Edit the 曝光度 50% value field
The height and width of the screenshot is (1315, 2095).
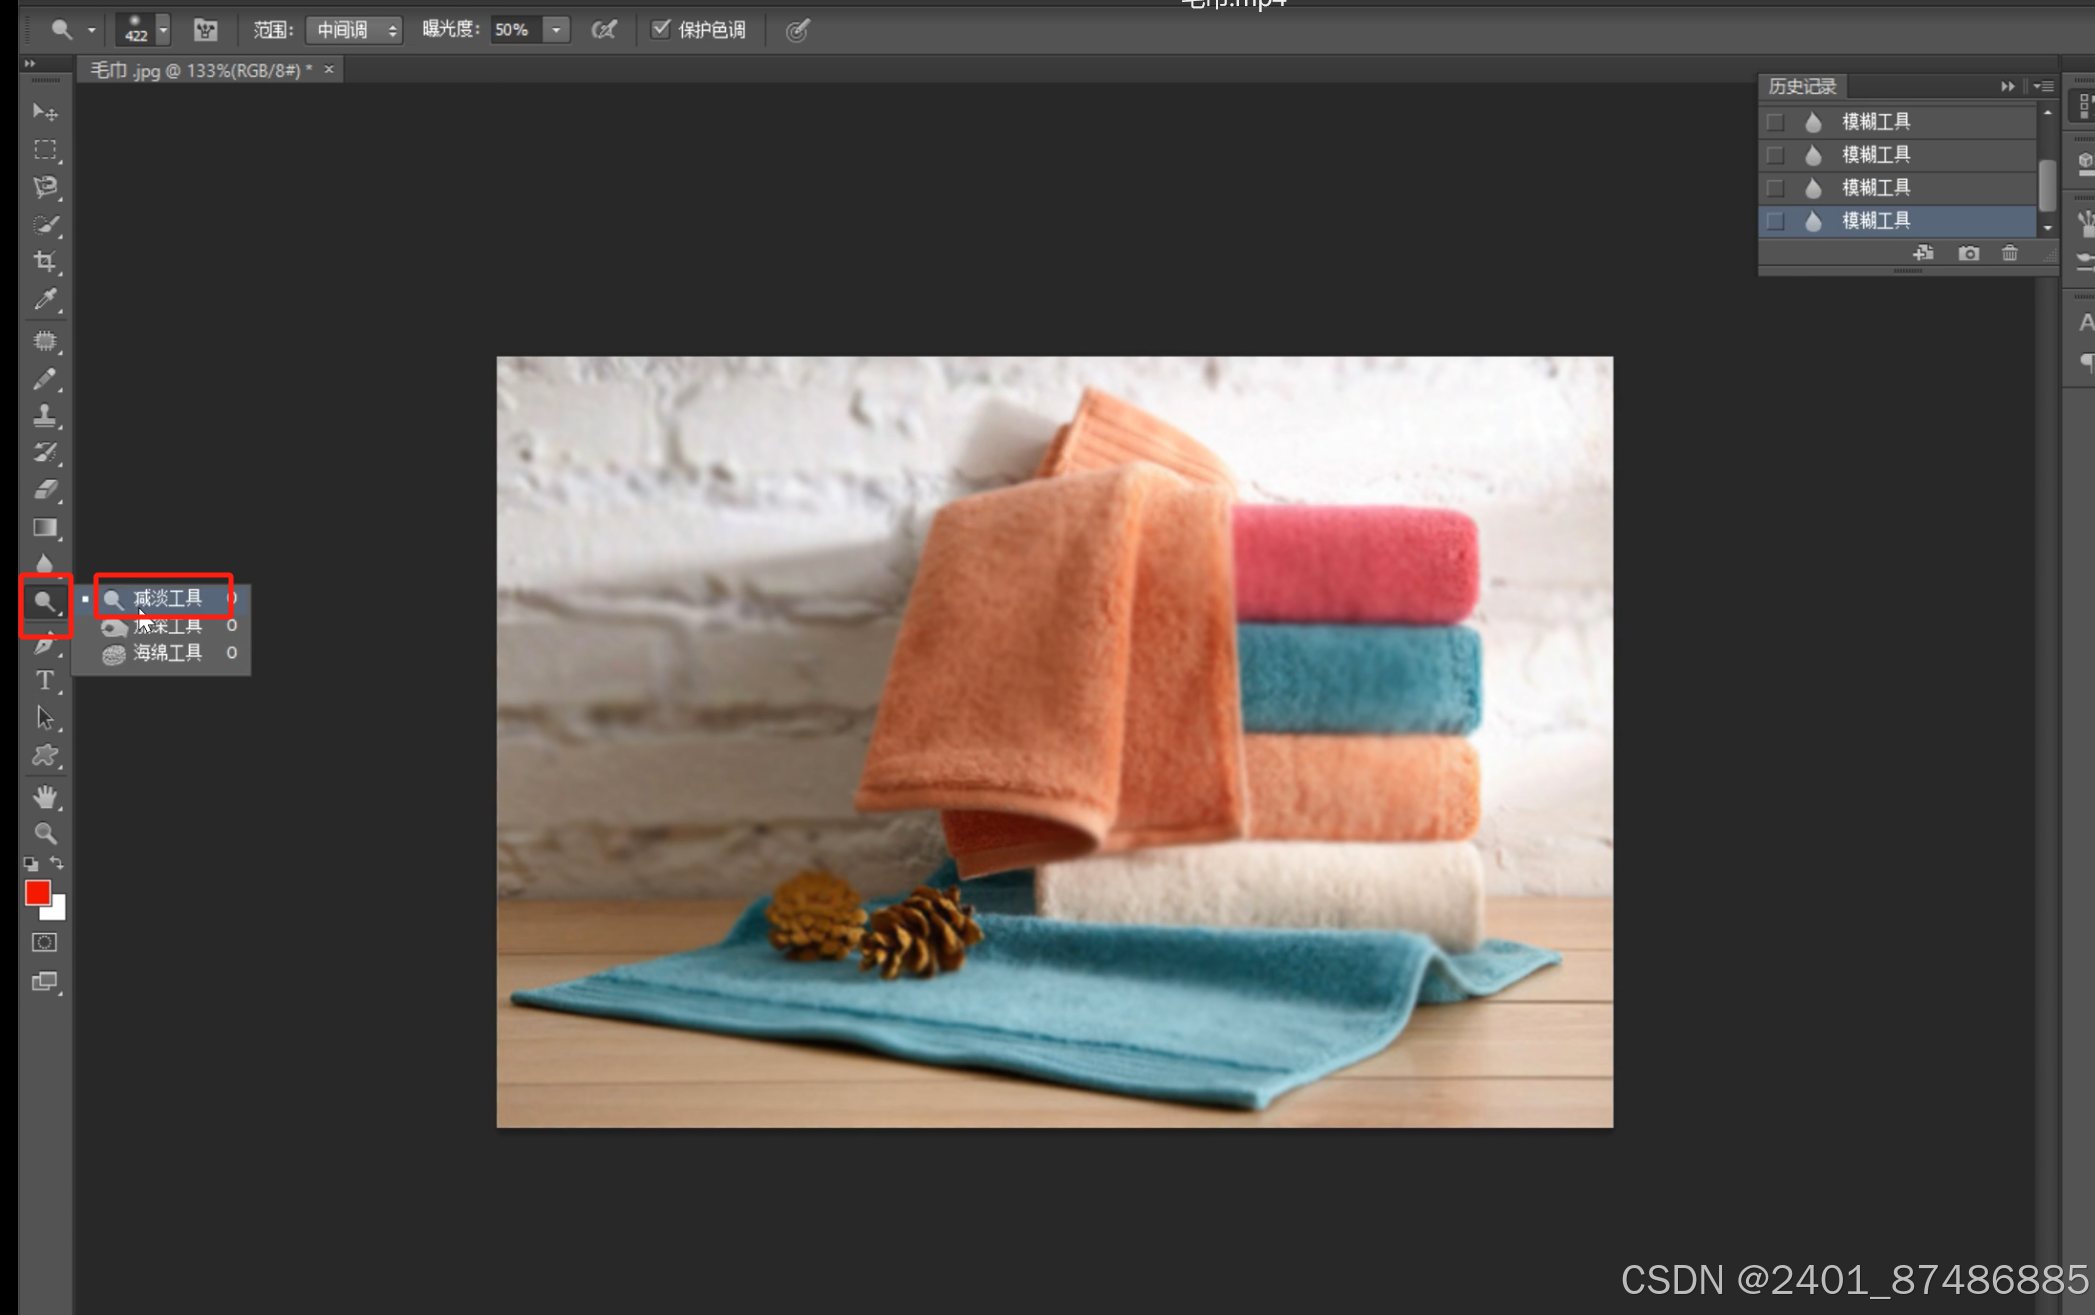coord(514,30)
